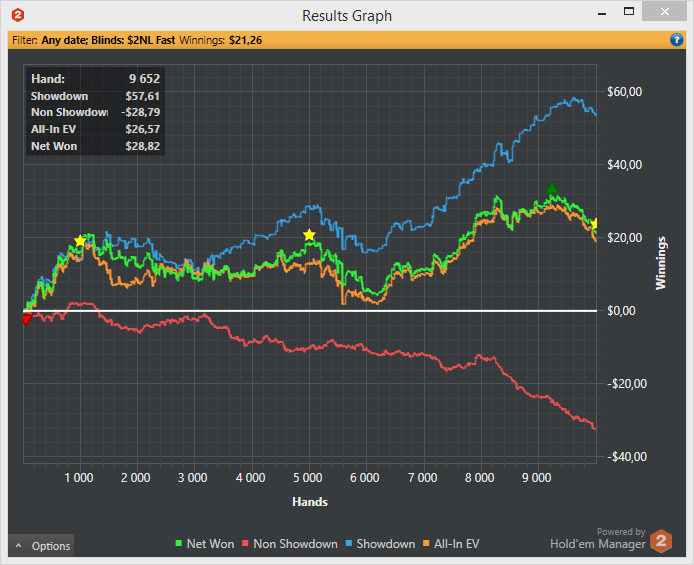Hide the Showdown line via legend
694x565 pixels.
pyautogui.click(x=385, y=544)
